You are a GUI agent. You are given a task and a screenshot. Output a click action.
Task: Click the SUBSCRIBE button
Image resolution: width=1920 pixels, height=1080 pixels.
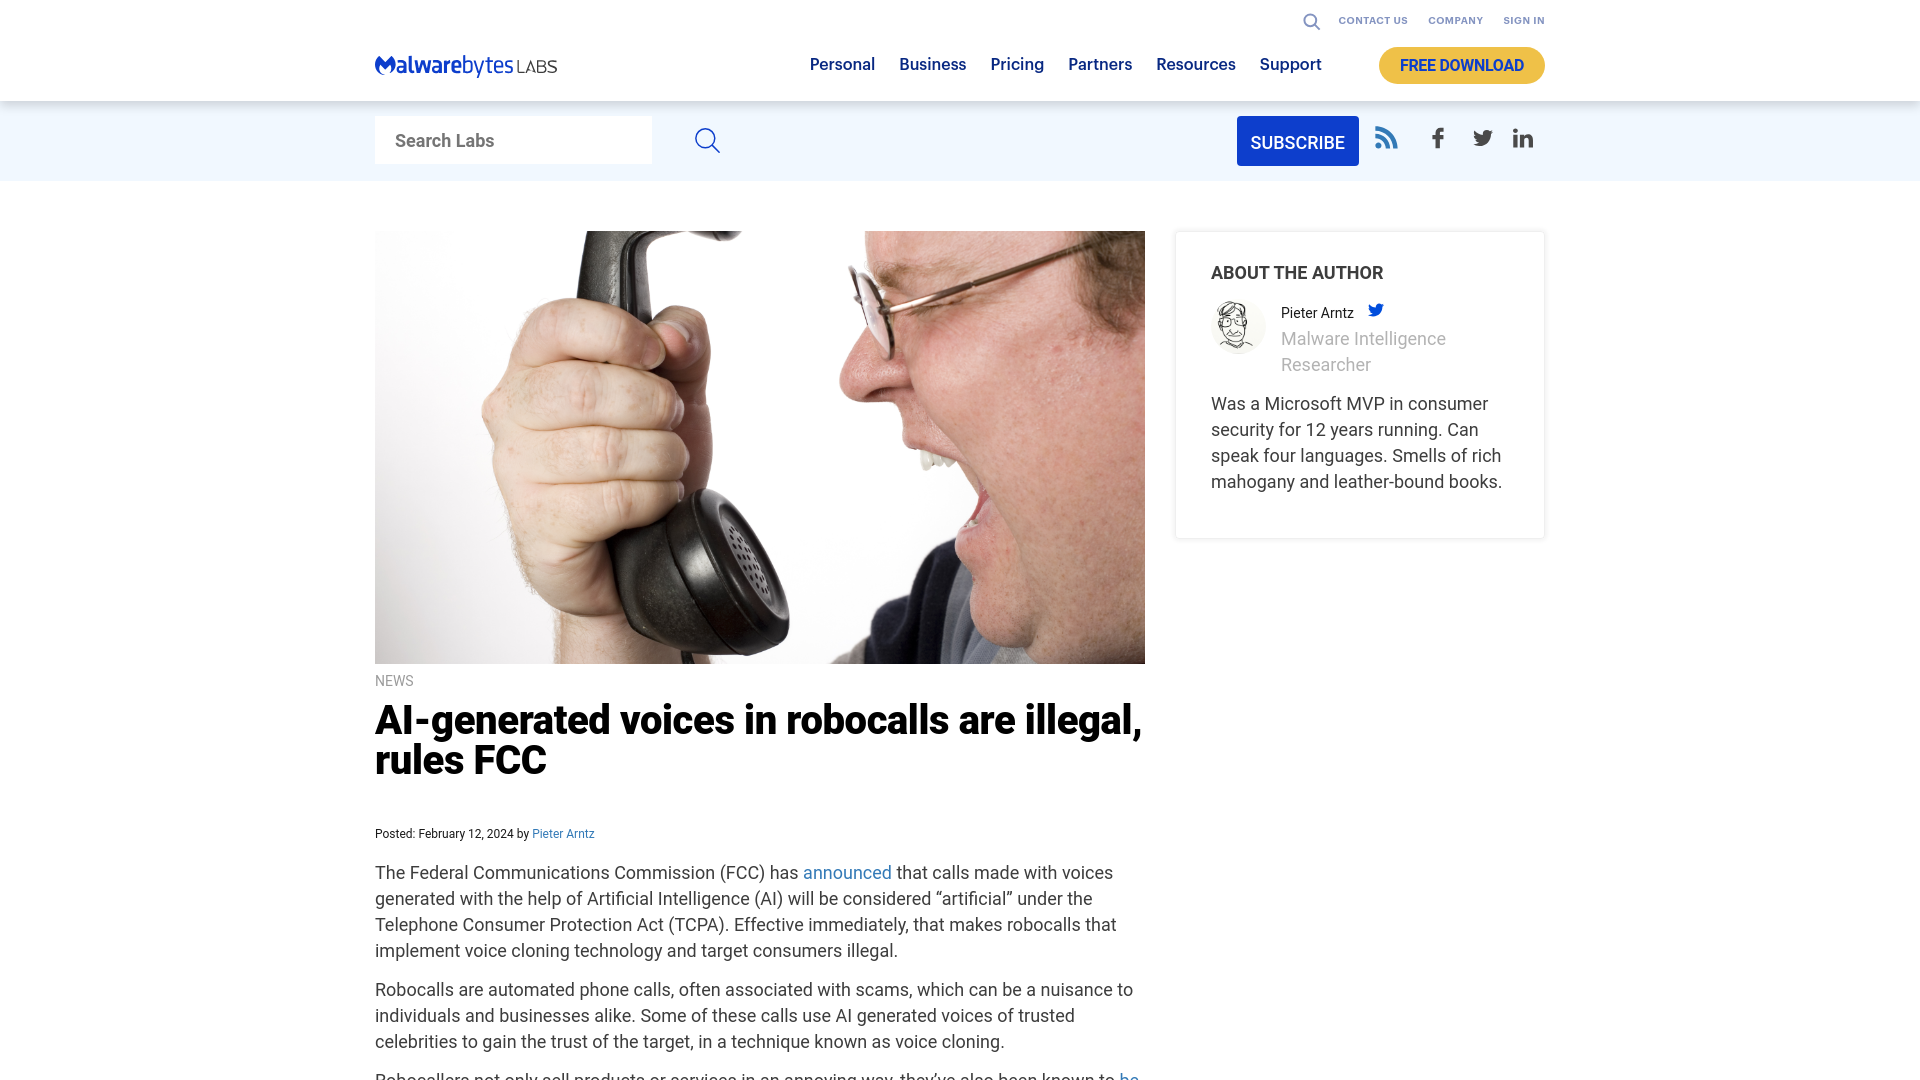(1298, 141)
